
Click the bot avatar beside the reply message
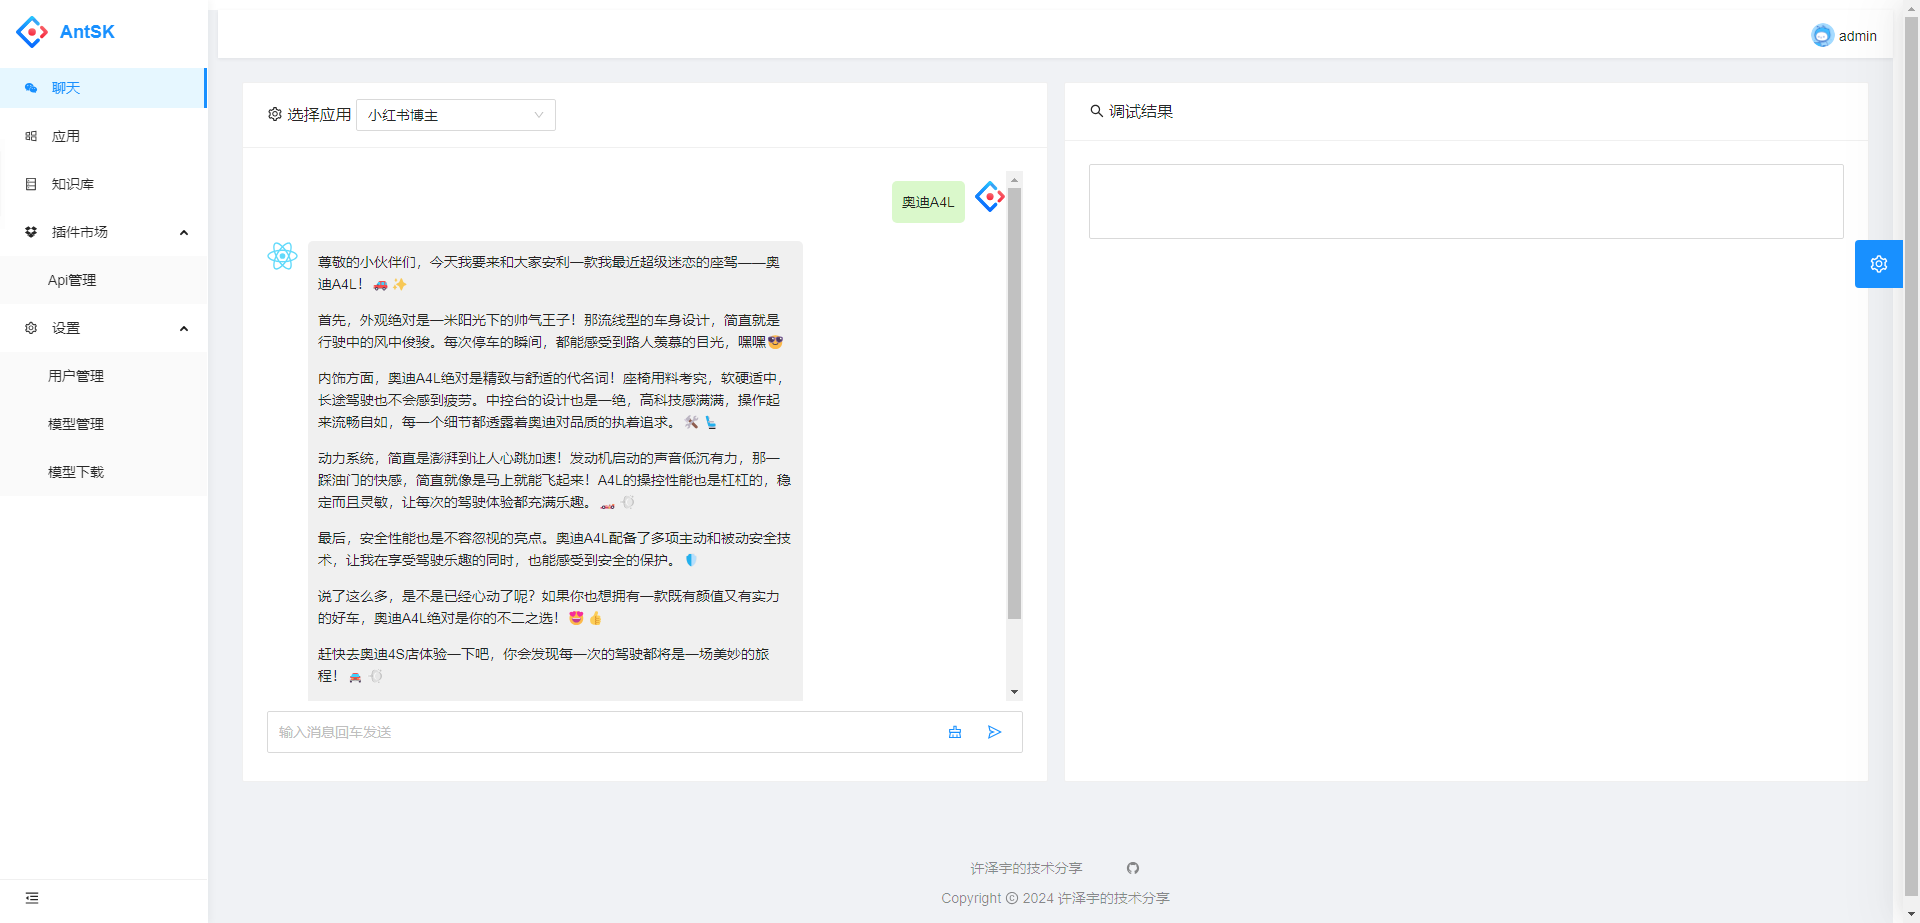click(283, 256)
